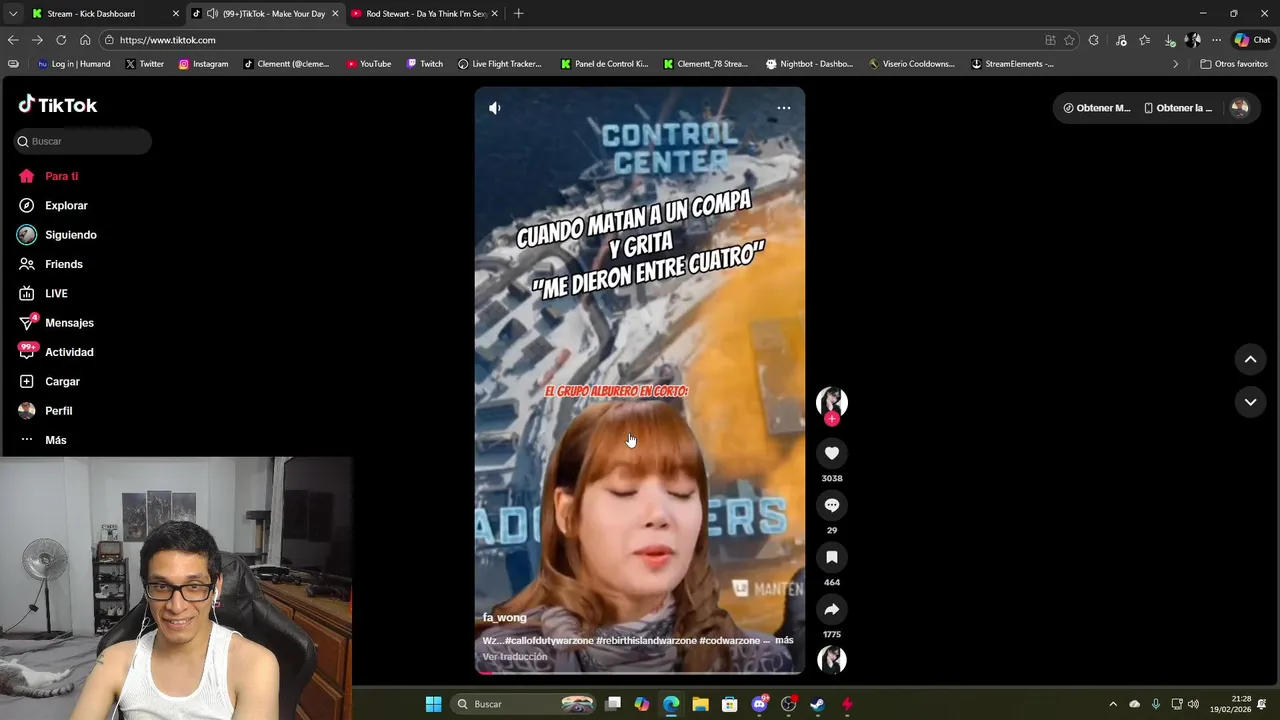Switch to the Rod Stewart YouTube tab
Viewport: 1280px width, 720px height.
[x=428, y=14]
